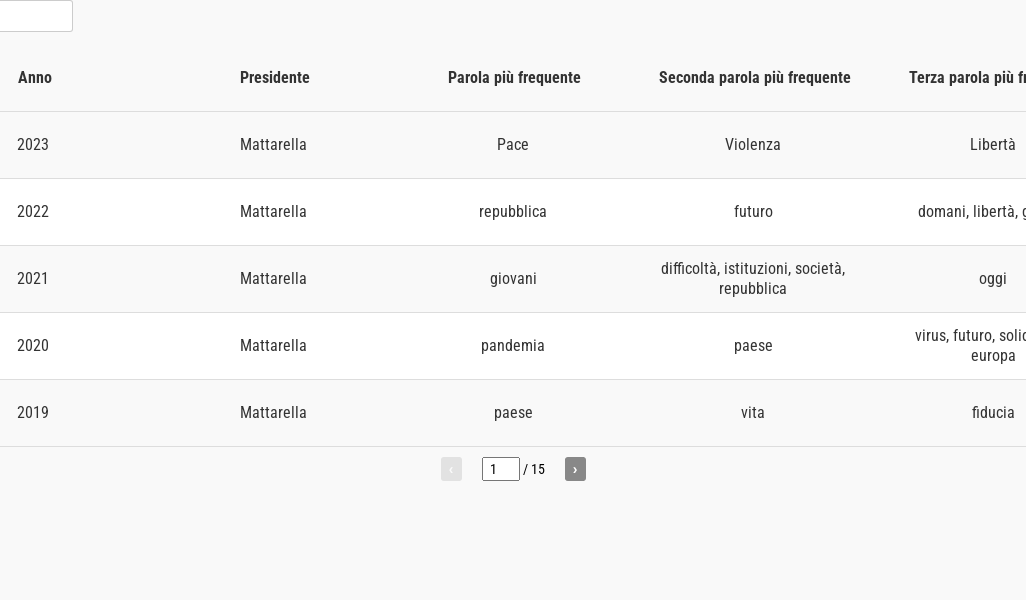Click 'vita' in the 2019 row
Viewport: 1026px width, 600px height.
pyautogui.click(x=753, y=413)
